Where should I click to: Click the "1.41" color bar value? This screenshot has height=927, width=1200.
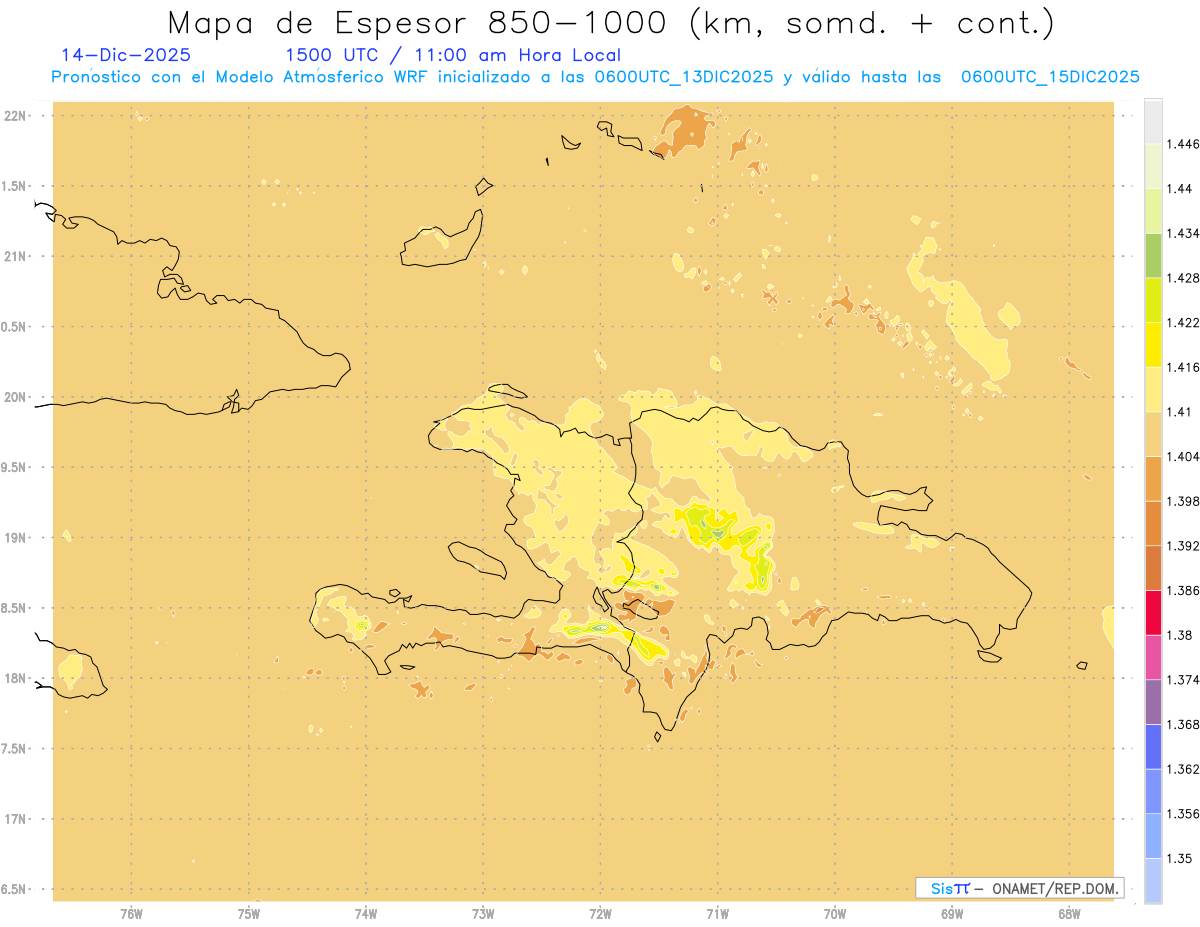(1179, 411)
